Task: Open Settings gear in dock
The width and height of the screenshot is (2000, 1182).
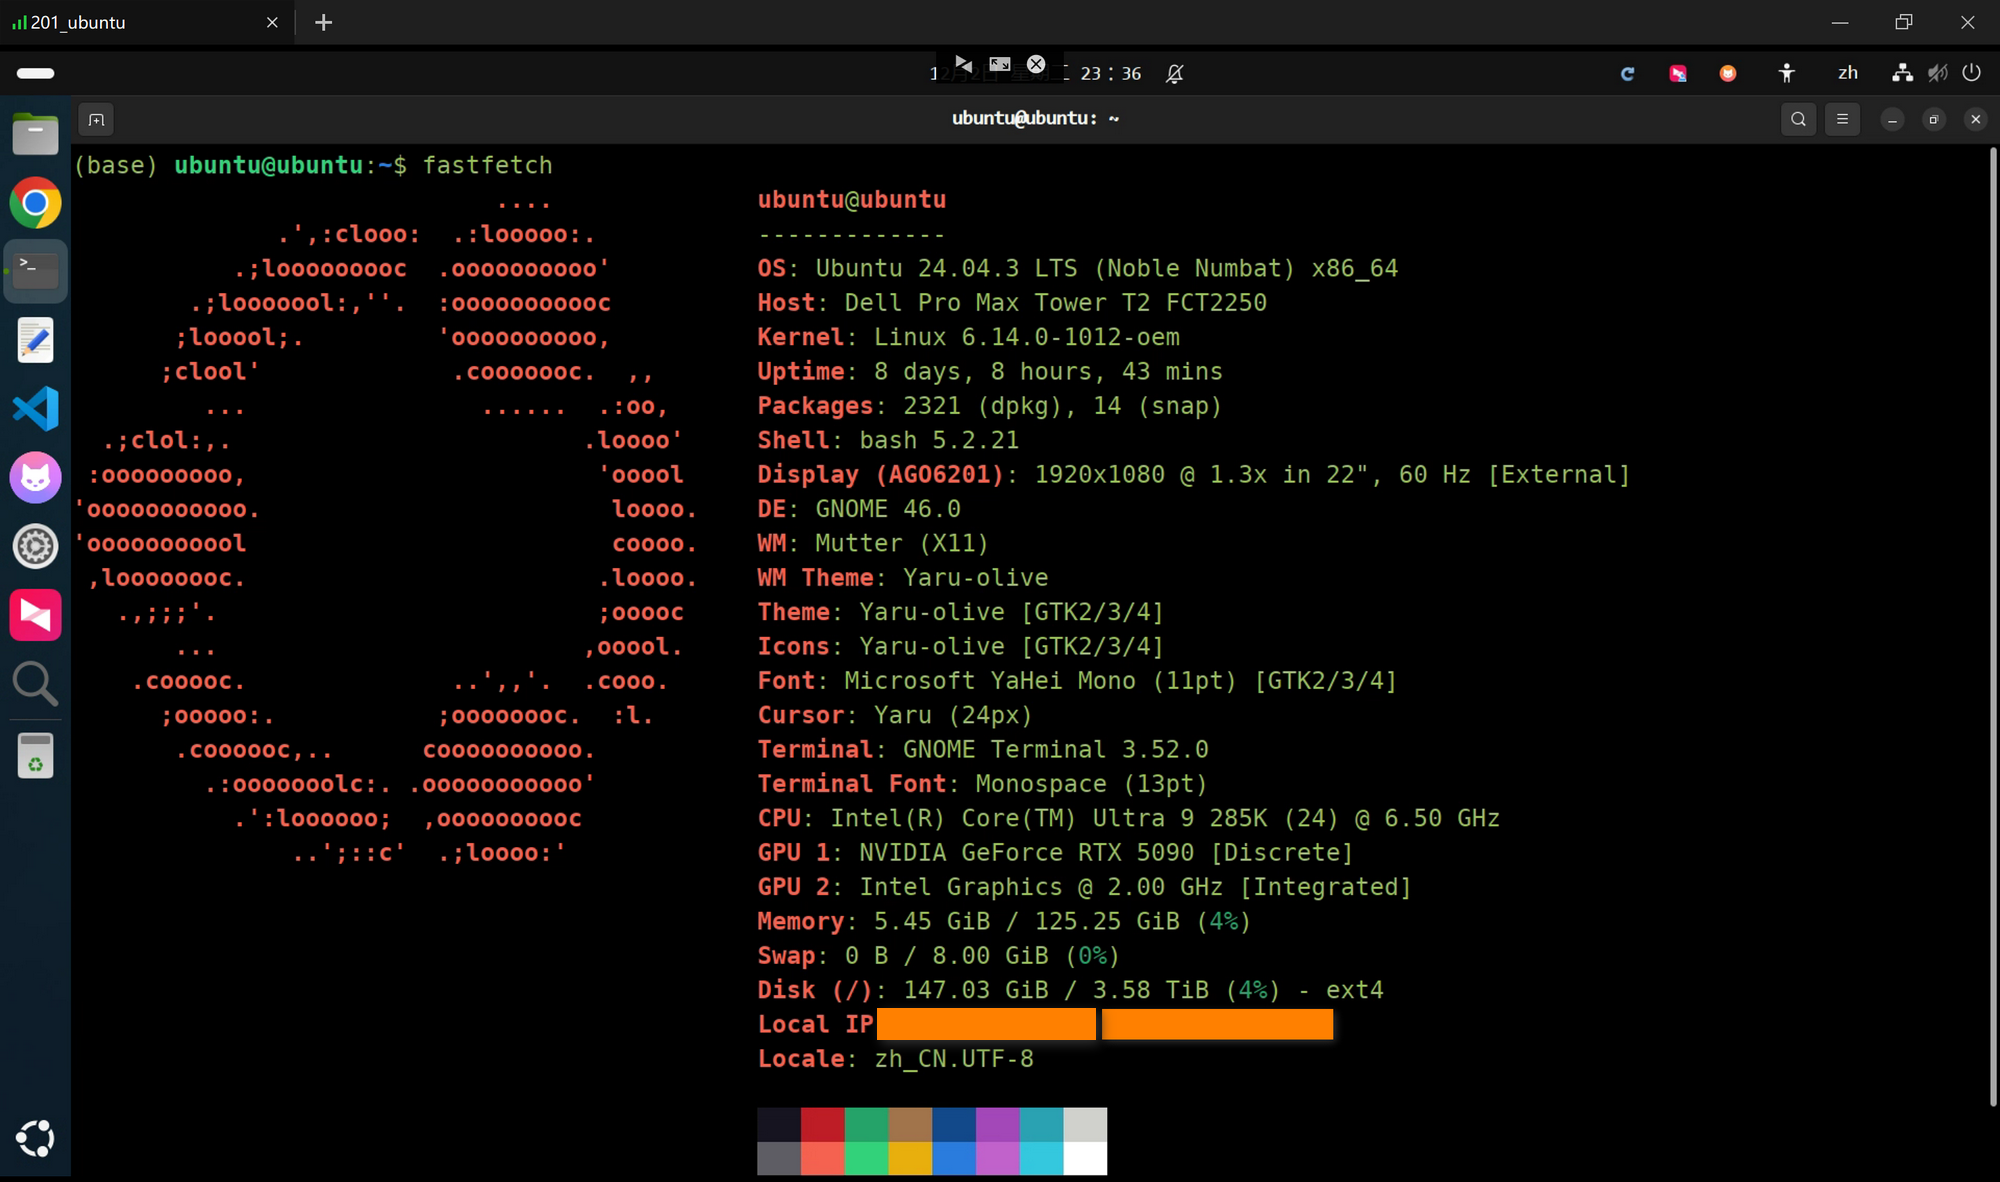Action: [35, 546]
